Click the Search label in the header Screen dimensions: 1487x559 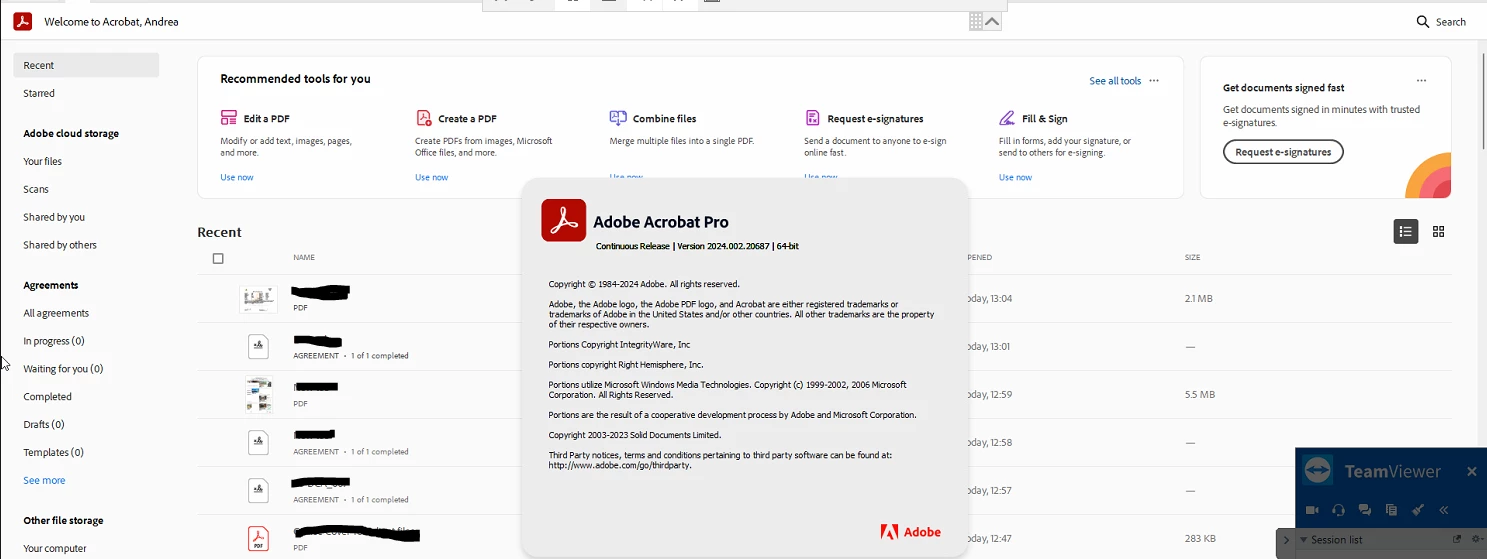pos(1451,22)
